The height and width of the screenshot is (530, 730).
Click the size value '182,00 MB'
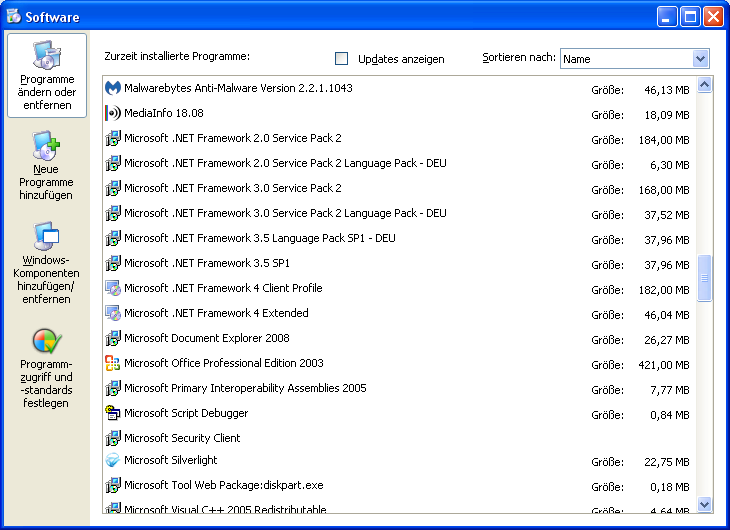click(x=664, y=290)
